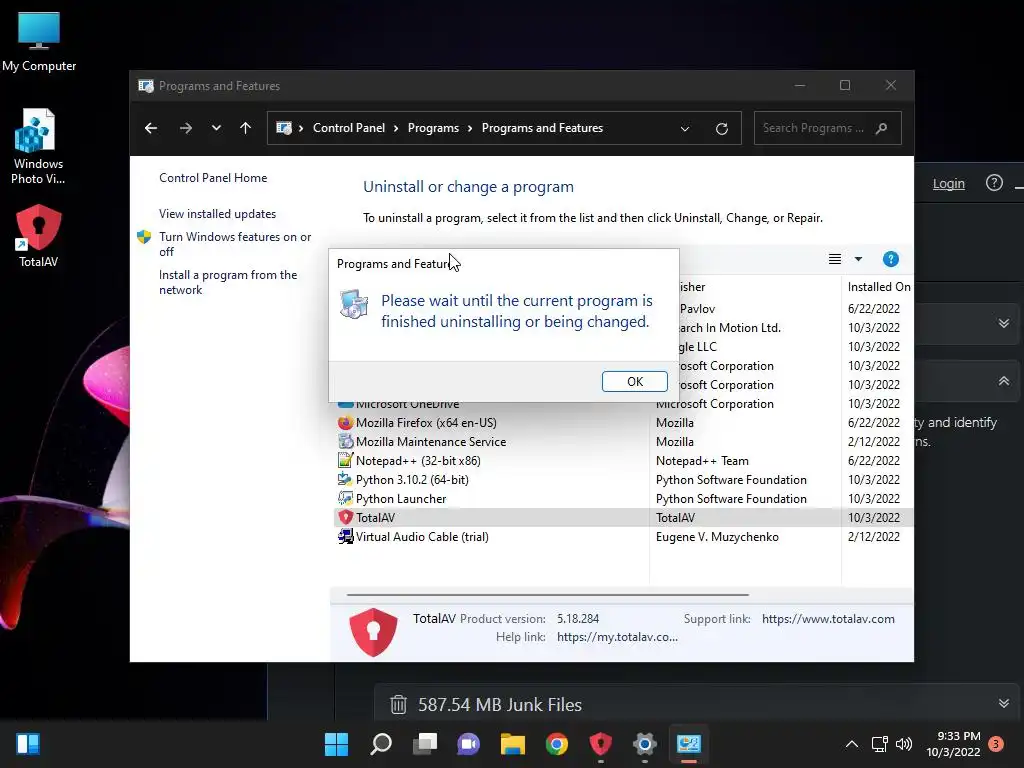Image resolution: width=1024 pixels, height=768 pixels.
Task: Select Python 3.10.2 (64-bit) entry
Action: click(x=623, y=479)
